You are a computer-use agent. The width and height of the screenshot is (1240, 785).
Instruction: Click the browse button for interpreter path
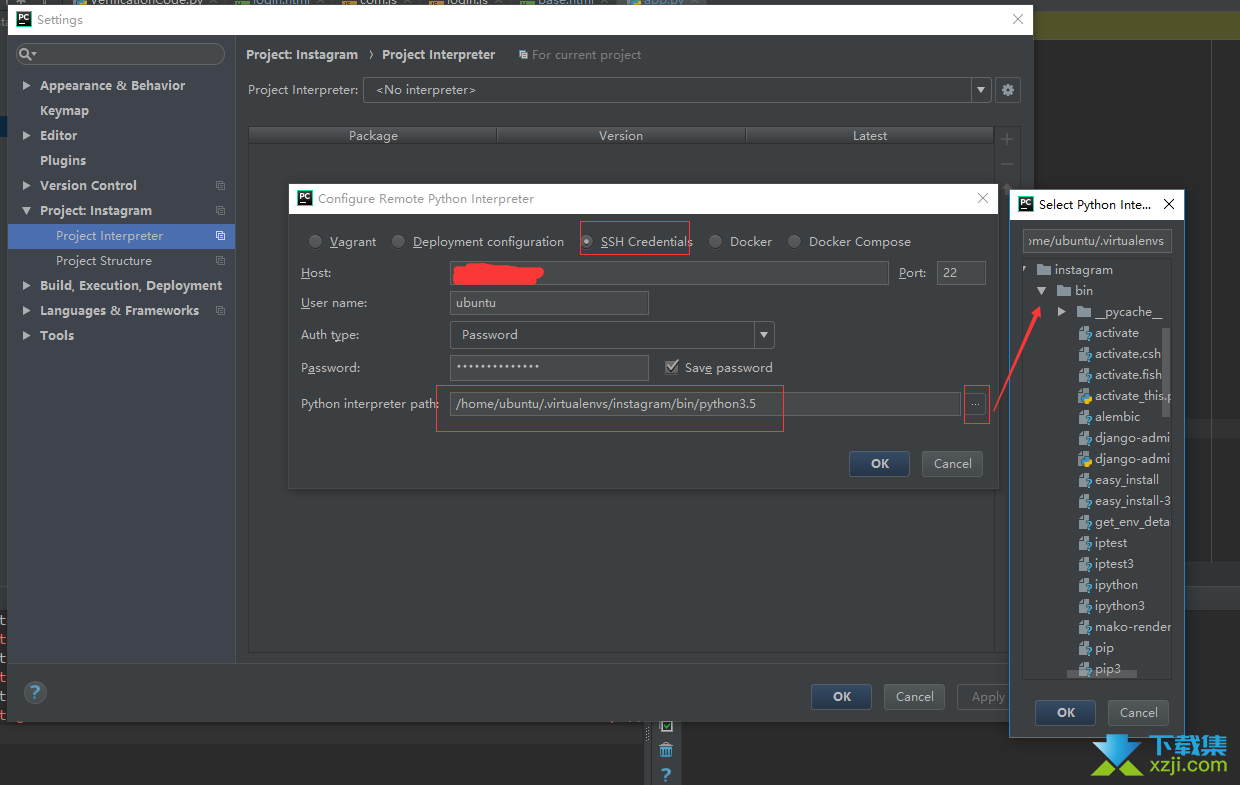click(x=976, y=404)
